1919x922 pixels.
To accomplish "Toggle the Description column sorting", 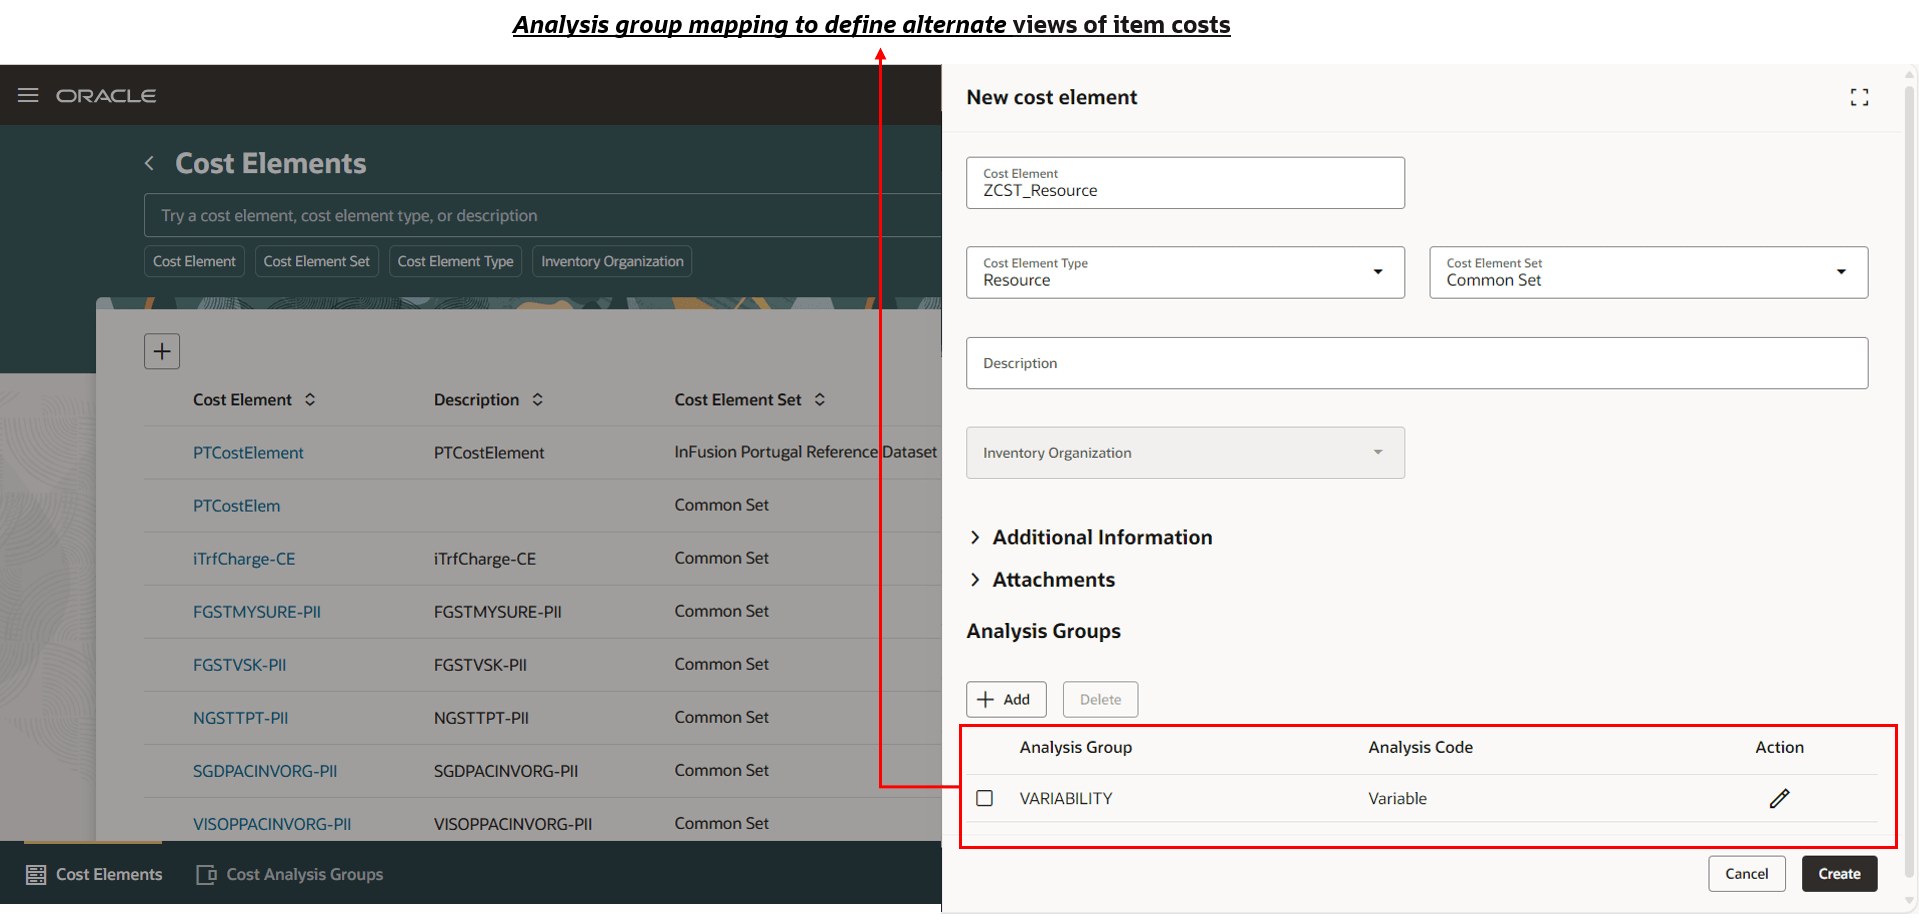I will click(537, 399).
